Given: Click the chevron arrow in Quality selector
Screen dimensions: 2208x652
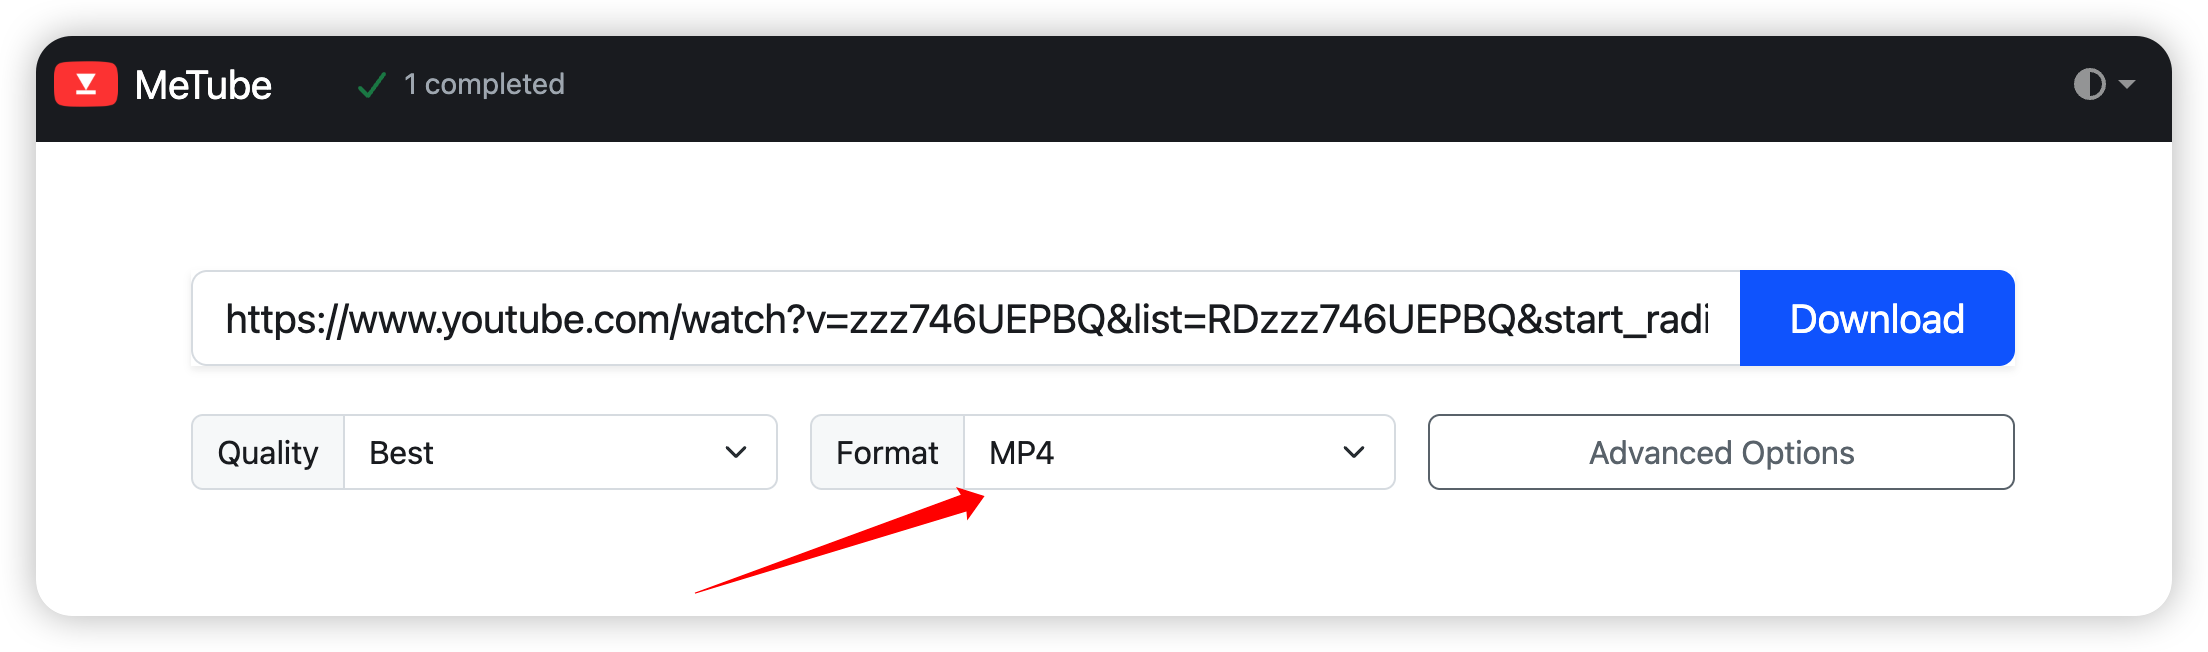Looking at the screenshot, I should [736, 452].
